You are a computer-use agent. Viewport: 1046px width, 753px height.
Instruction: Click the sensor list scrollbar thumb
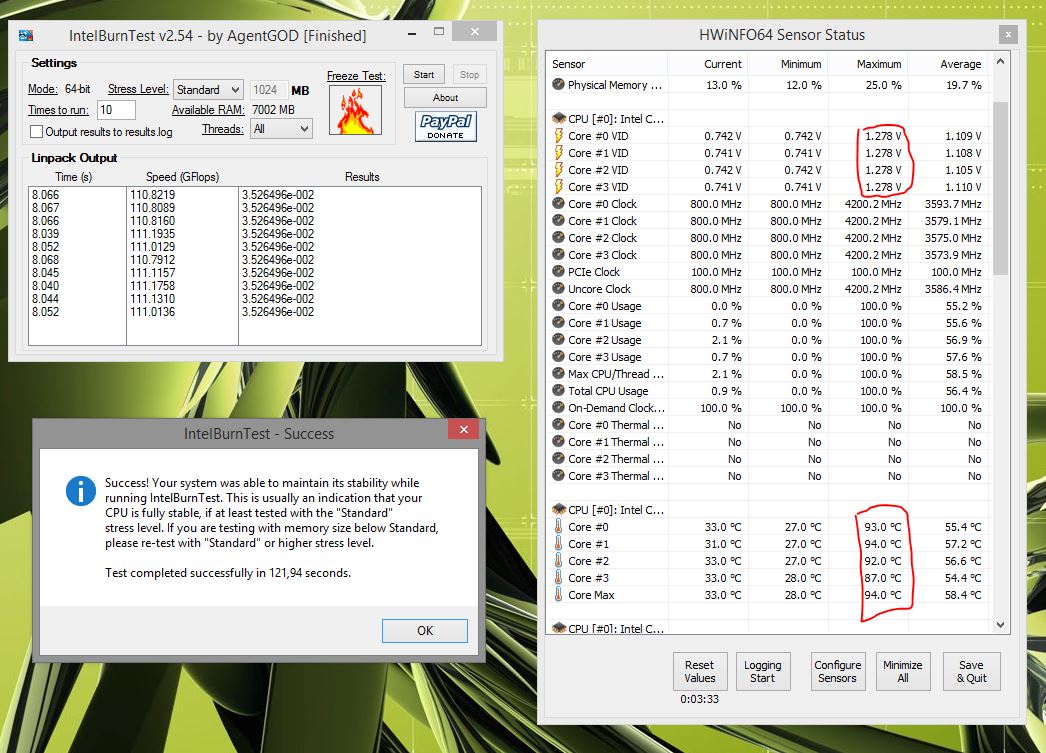(1000, 189)
